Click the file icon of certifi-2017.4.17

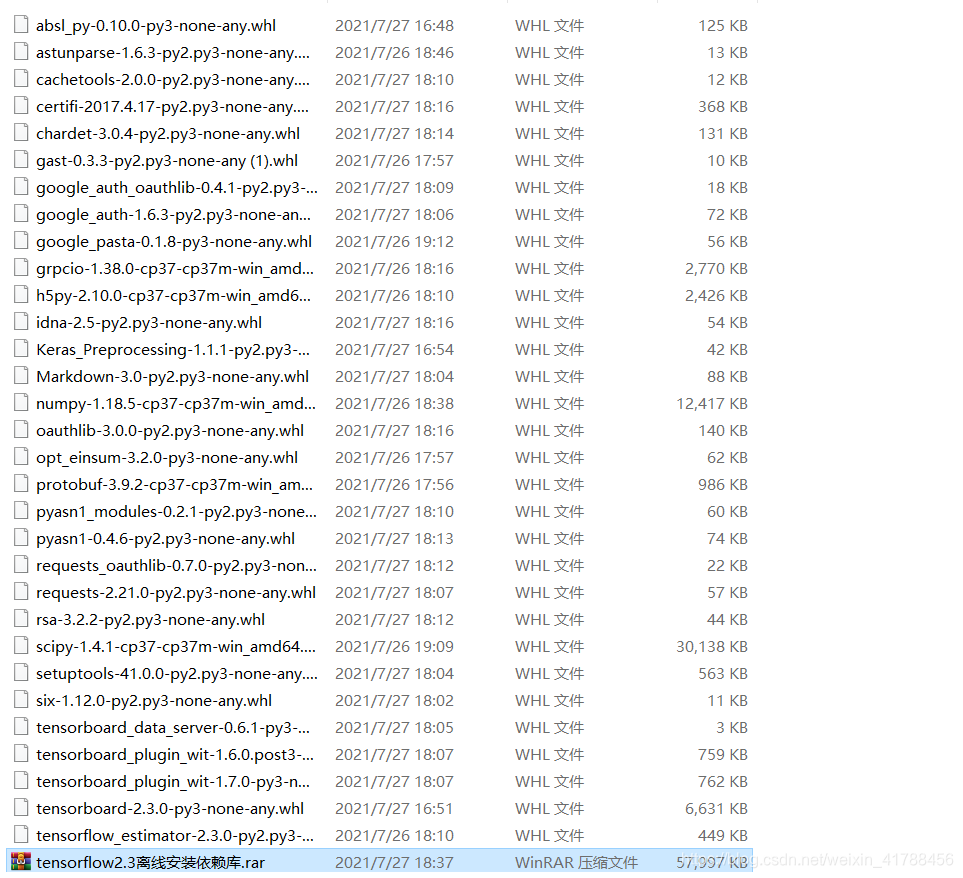21,106
